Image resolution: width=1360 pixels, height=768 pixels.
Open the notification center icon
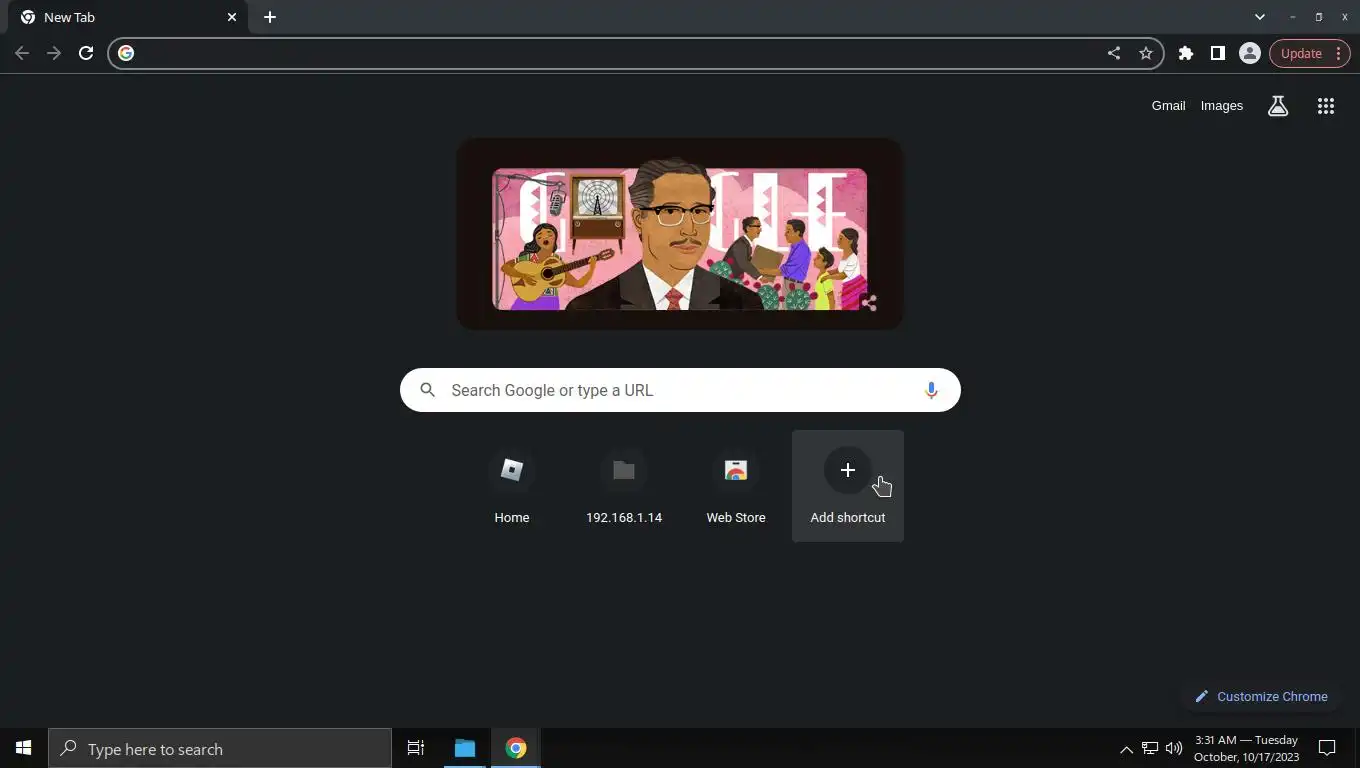1327,748
